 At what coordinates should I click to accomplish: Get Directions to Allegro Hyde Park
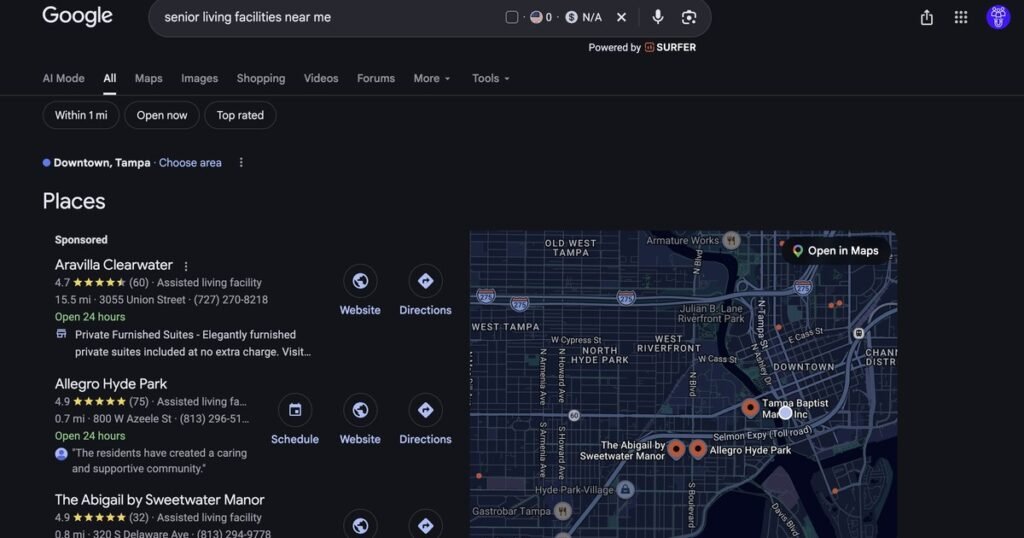pyautogui.click(x=425, y=411)
